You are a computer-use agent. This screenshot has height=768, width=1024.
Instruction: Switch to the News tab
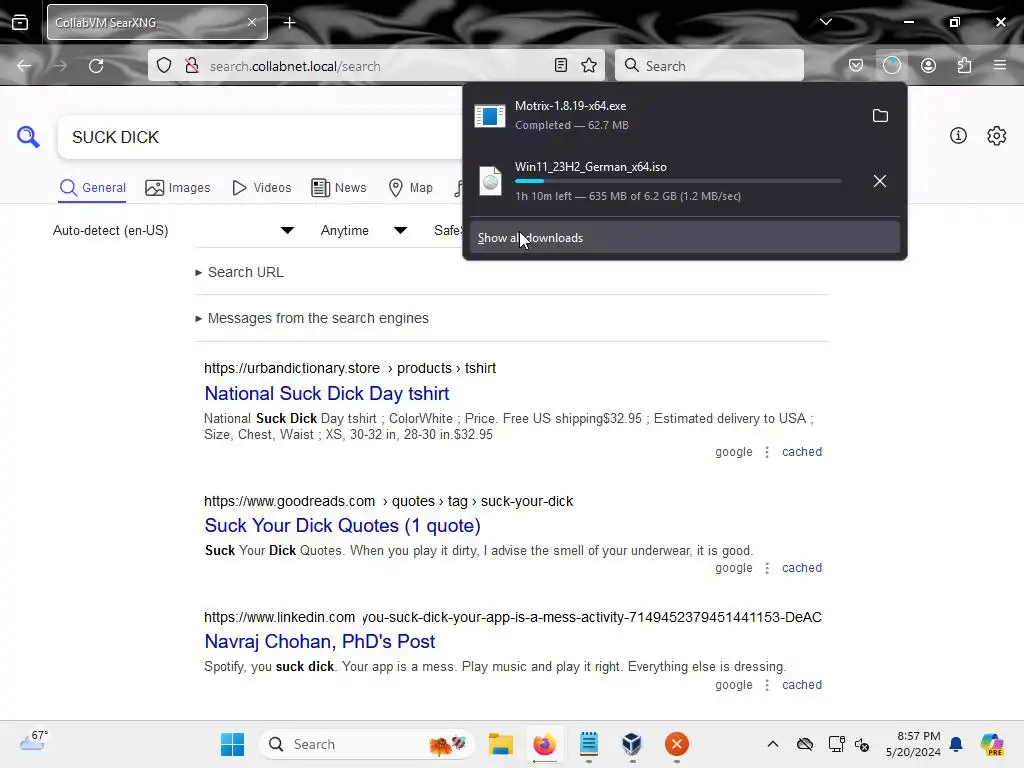339,188
